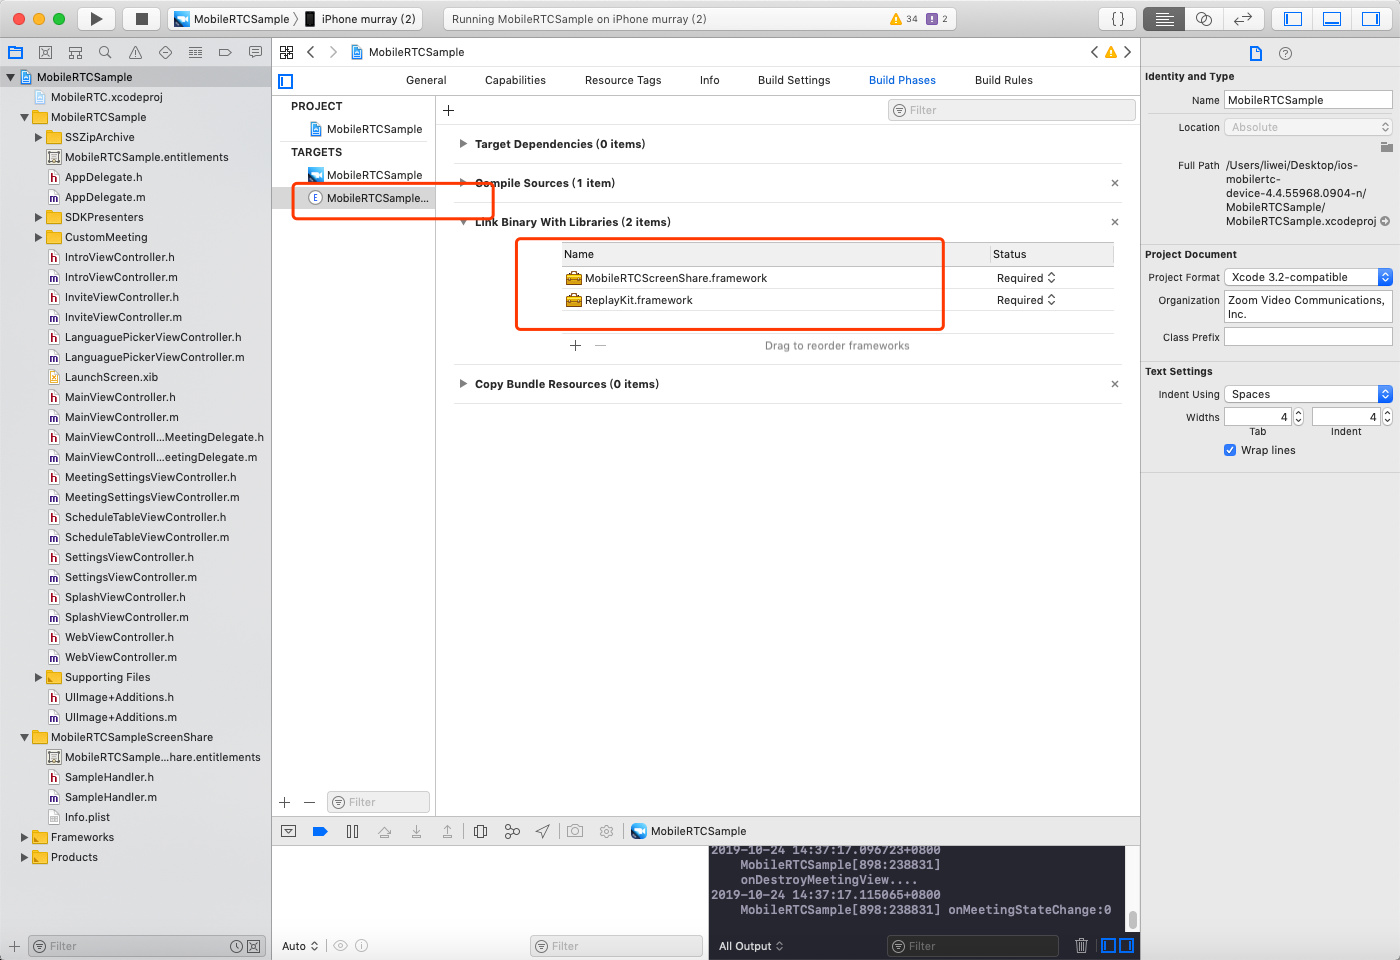Pause program execution in debug bar
Viewport: 1400px width, 960px height.
point(352,831)
